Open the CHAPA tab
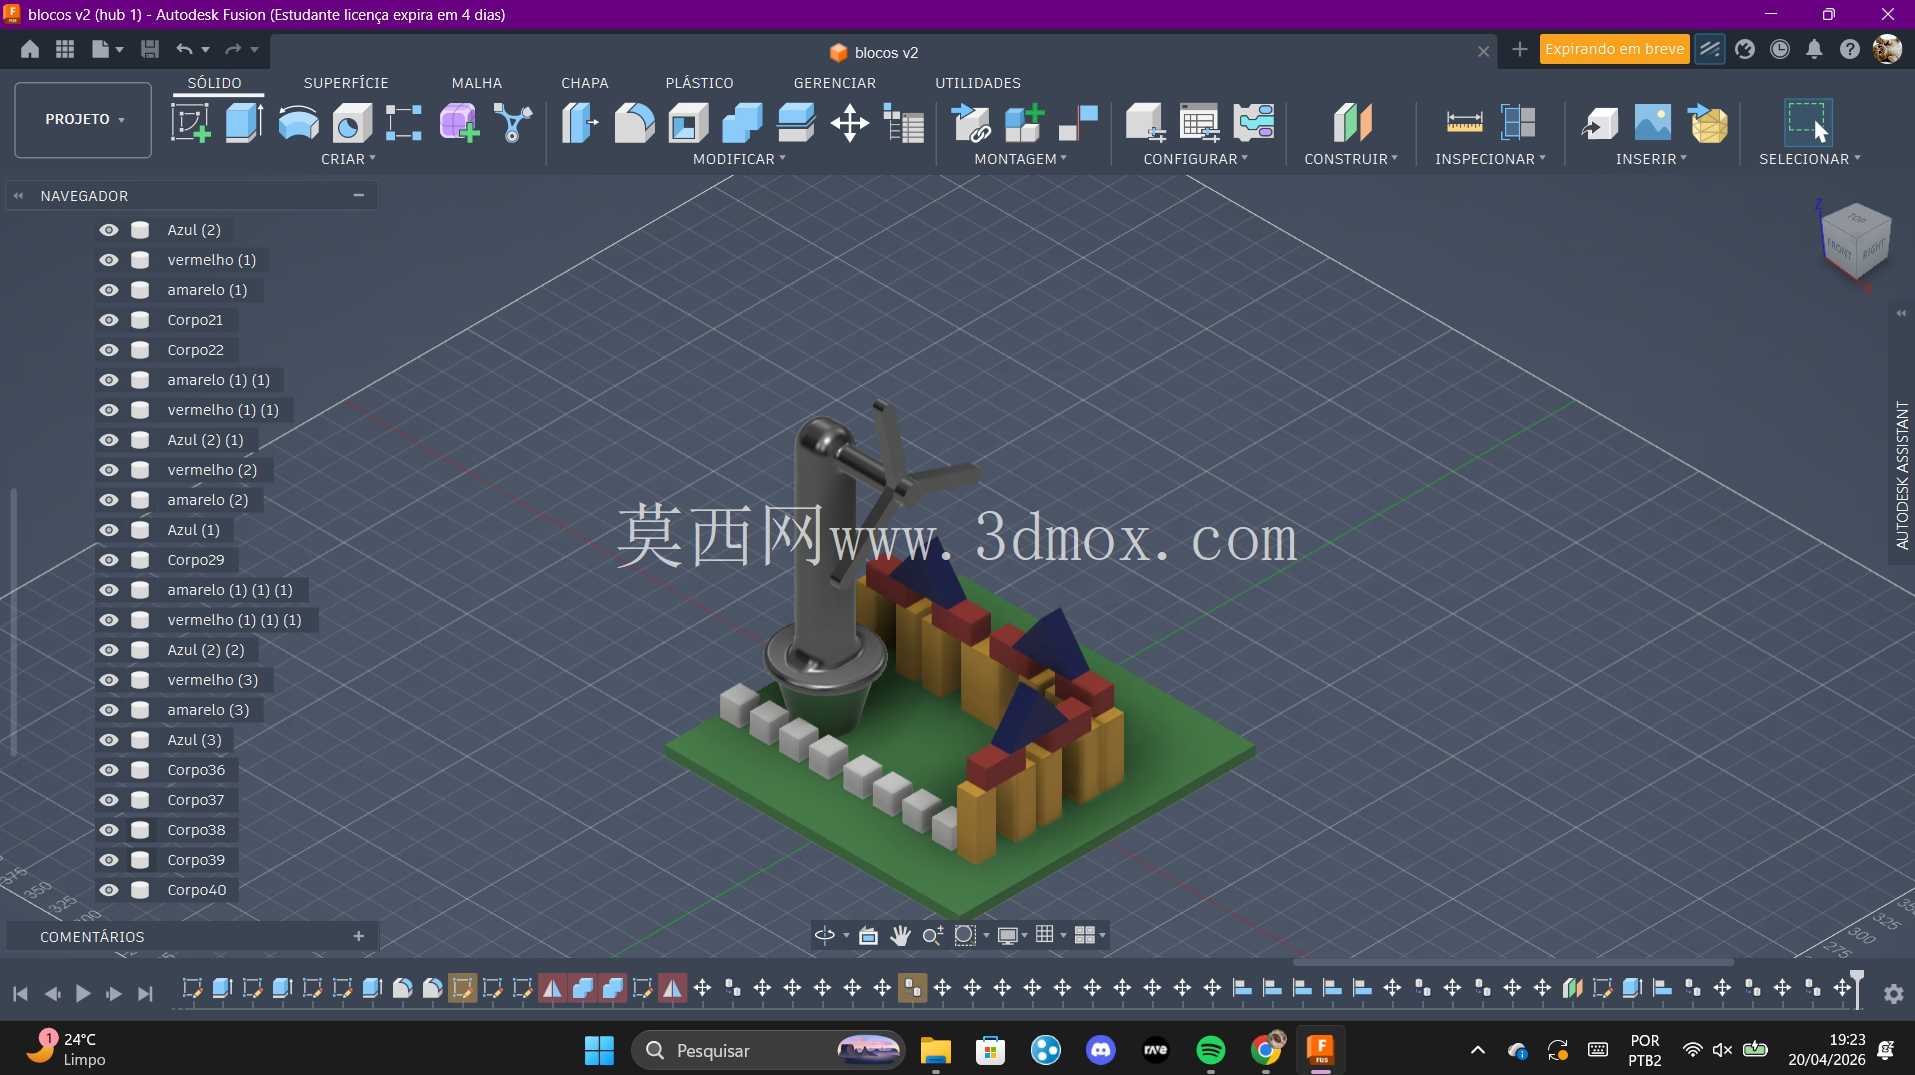This screenshot has height=1075, width=1915. [585, 83]
